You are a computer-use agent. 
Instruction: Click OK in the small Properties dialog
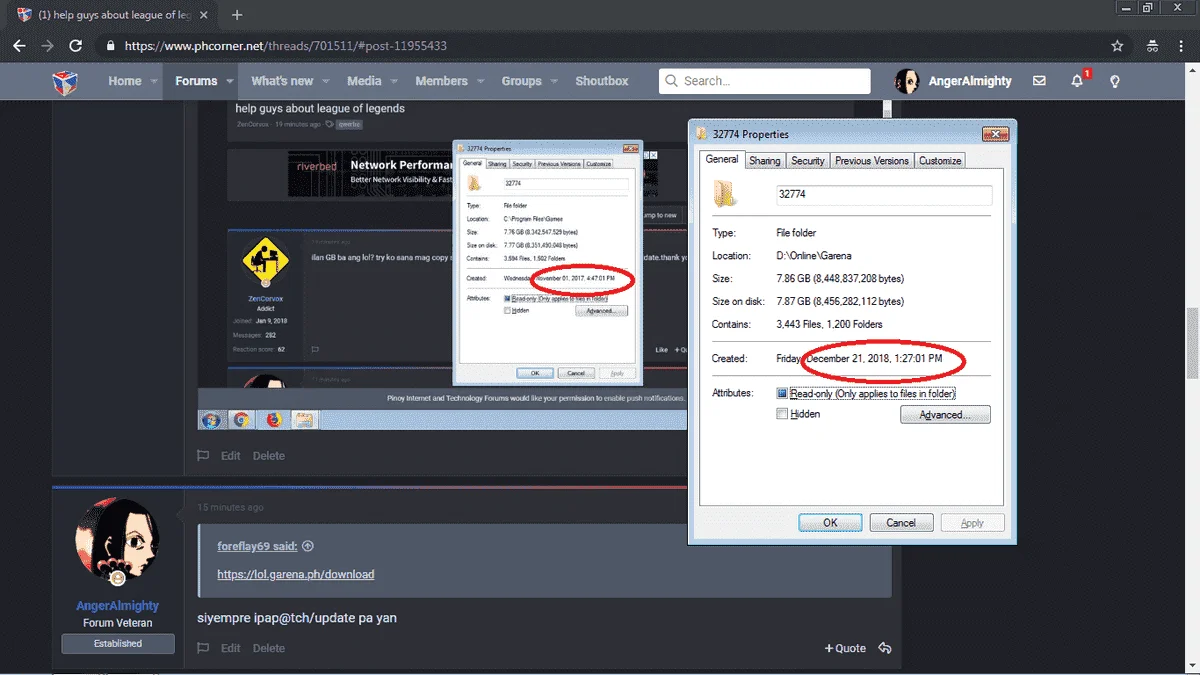tap(535, 373)
